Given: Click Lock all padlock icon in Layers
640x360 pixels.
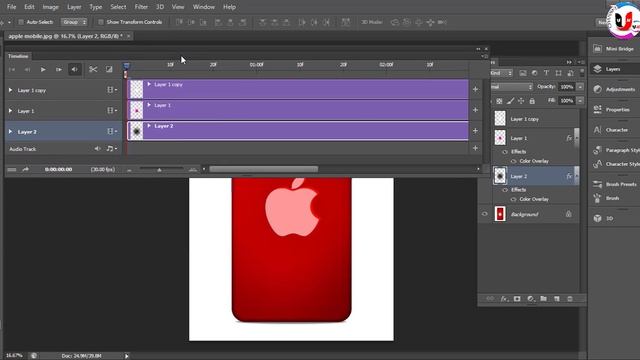Looking at the screenshot, I should [532, 100].
